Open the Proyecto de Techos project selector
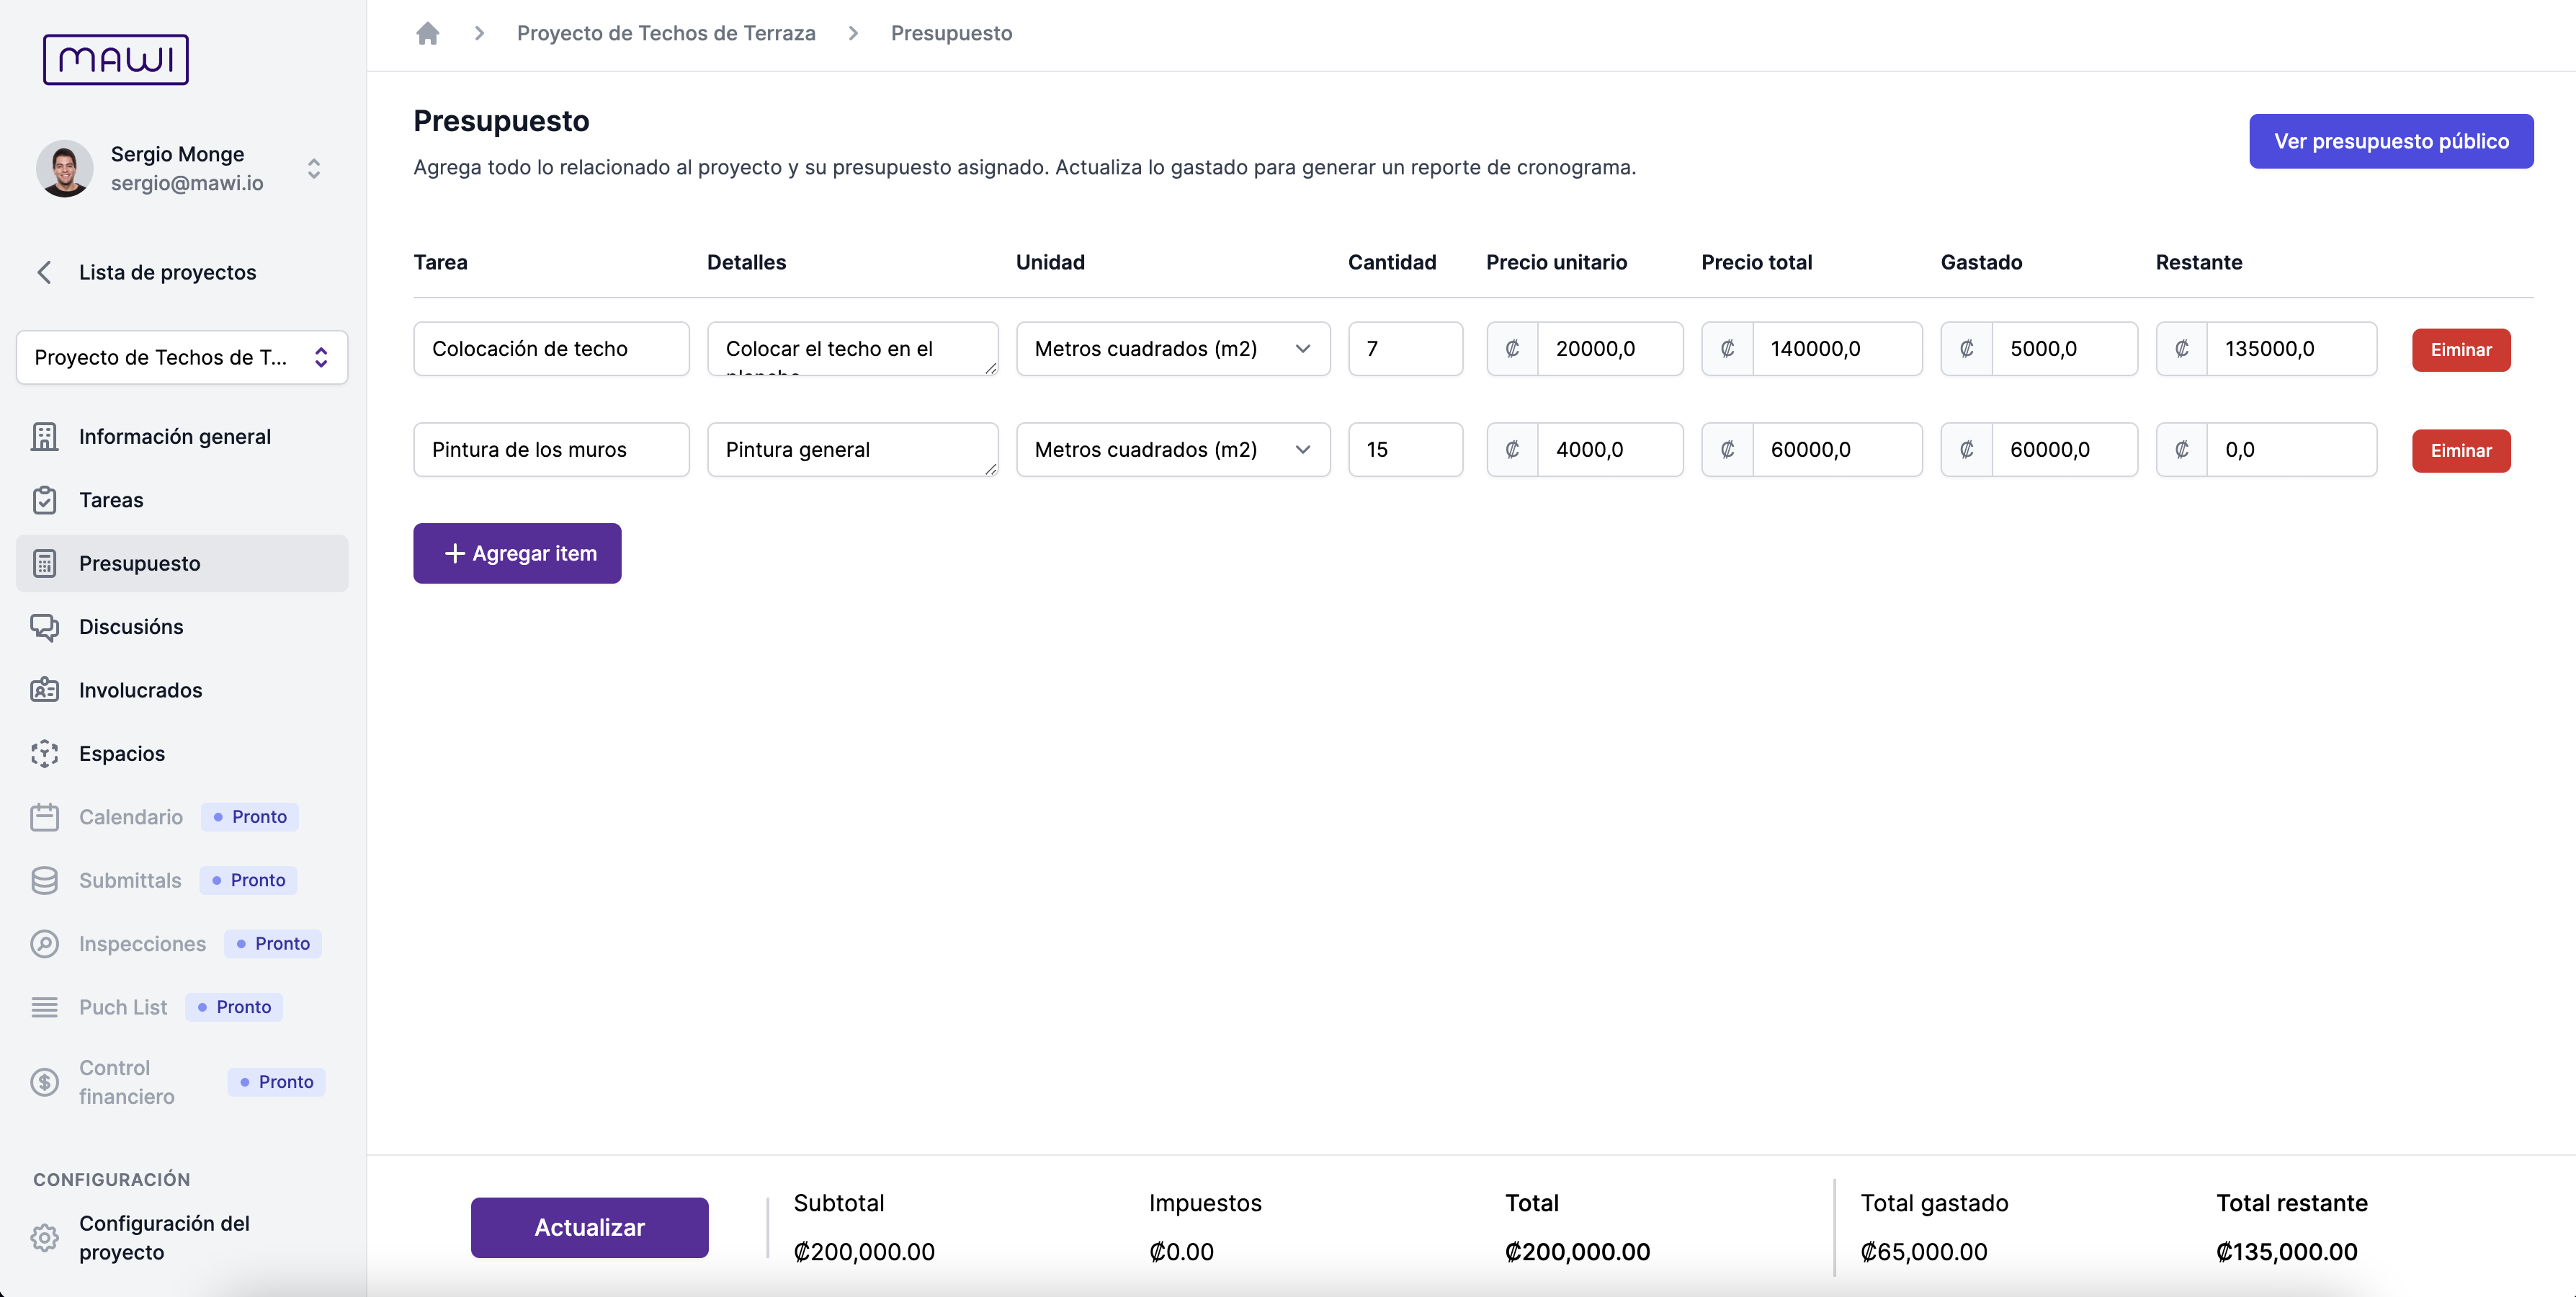This screenshot has height=1297, width=2576. [x=182, y=357]
